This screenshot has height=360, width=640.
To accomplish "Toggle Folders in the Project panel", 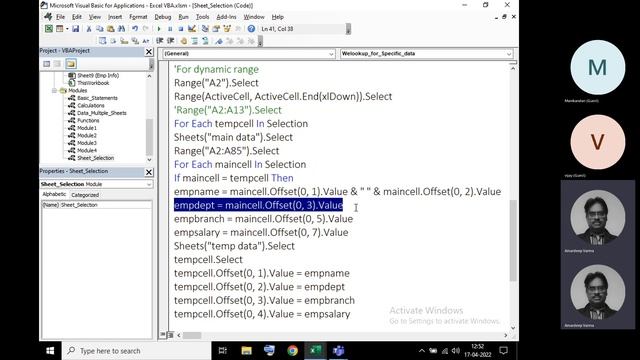I will coord(71,64).
